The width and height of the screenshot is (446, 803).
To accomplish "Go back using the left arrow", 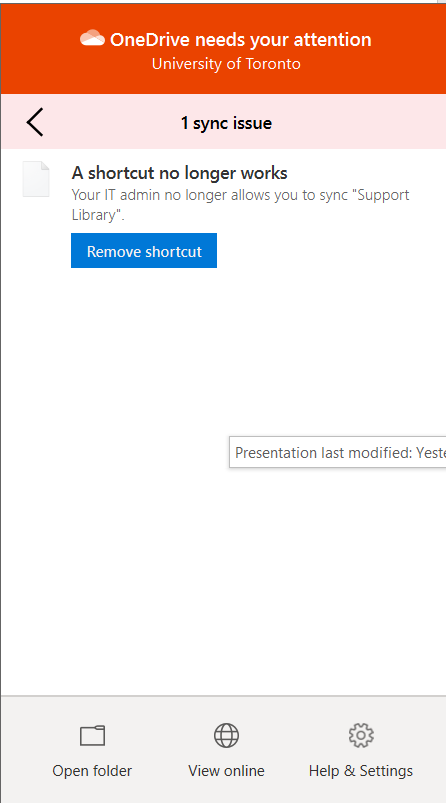I will [x=35, y=122].
